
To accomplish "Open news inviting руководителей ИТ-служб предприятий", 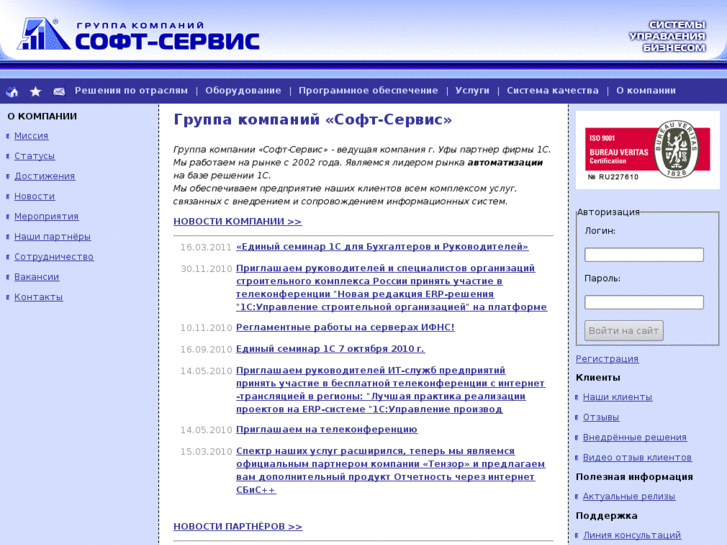I will click(x=390, y=390).
